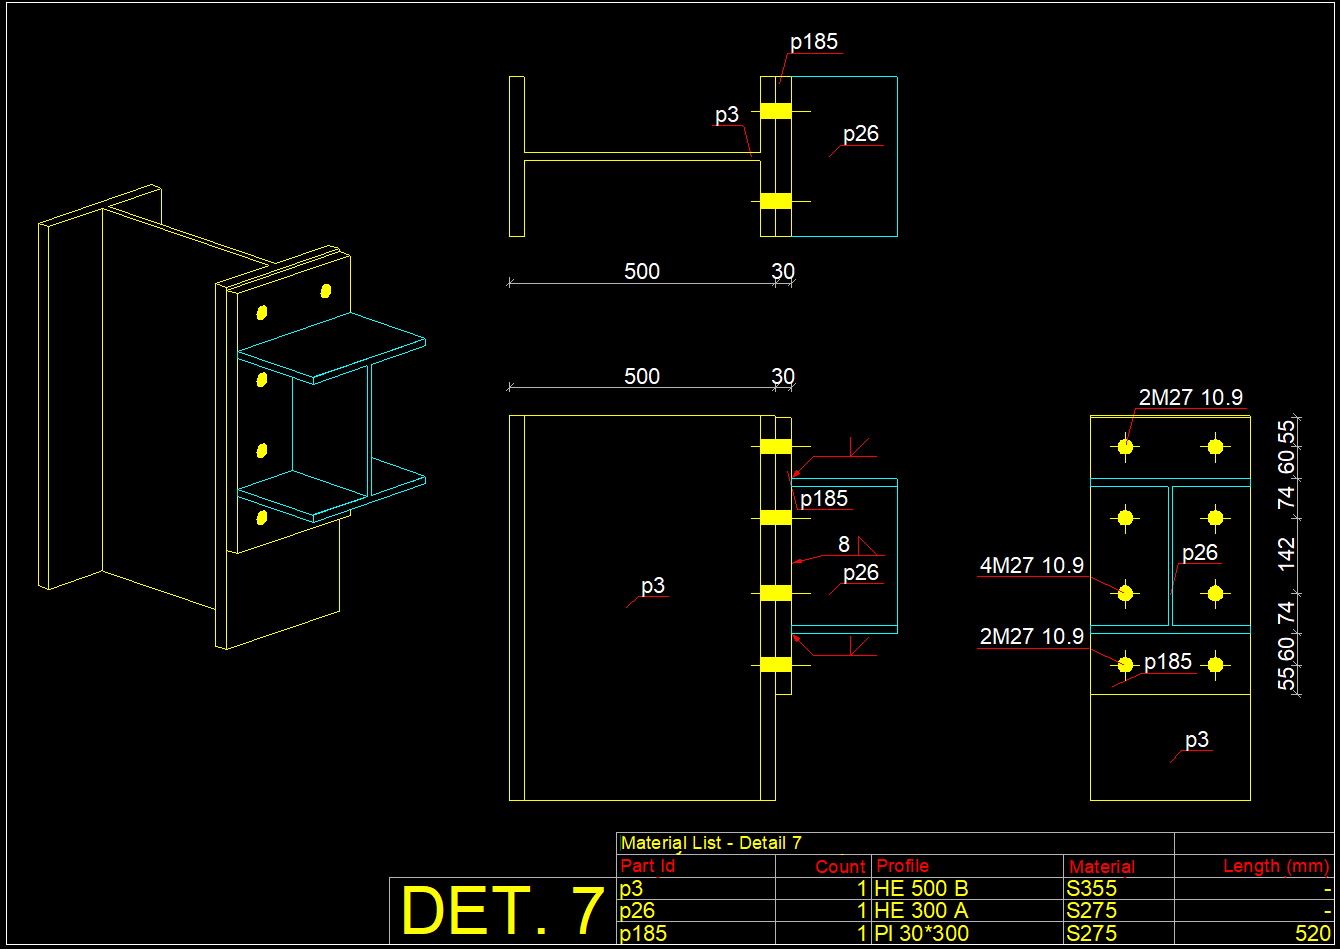
Task: Click a middle bolt strip on the p185 plate
Action: (x=775, y=517)
